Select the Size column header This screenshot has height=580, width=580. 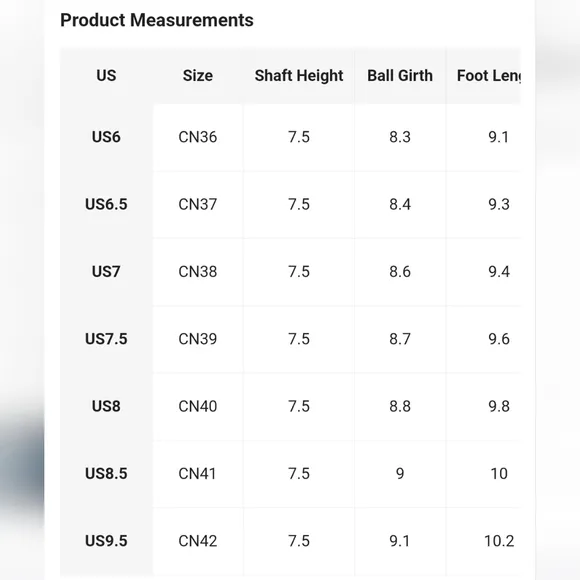click(198, 75)
